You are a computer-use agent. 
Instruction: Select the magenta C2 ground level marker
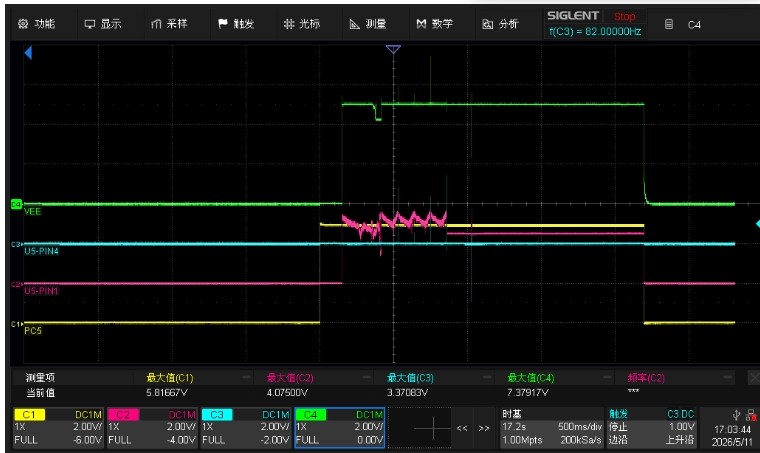(16, 284)
